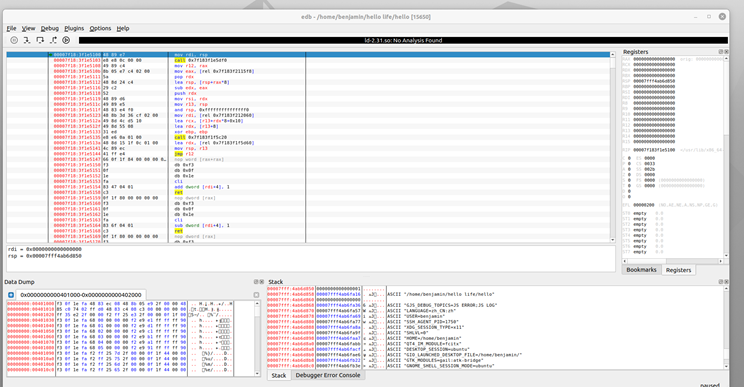744x387 pixels.
Task: Click the RIP register value 00007f183f1e5100
Action: pyautogui.click(x=654, y=150)
